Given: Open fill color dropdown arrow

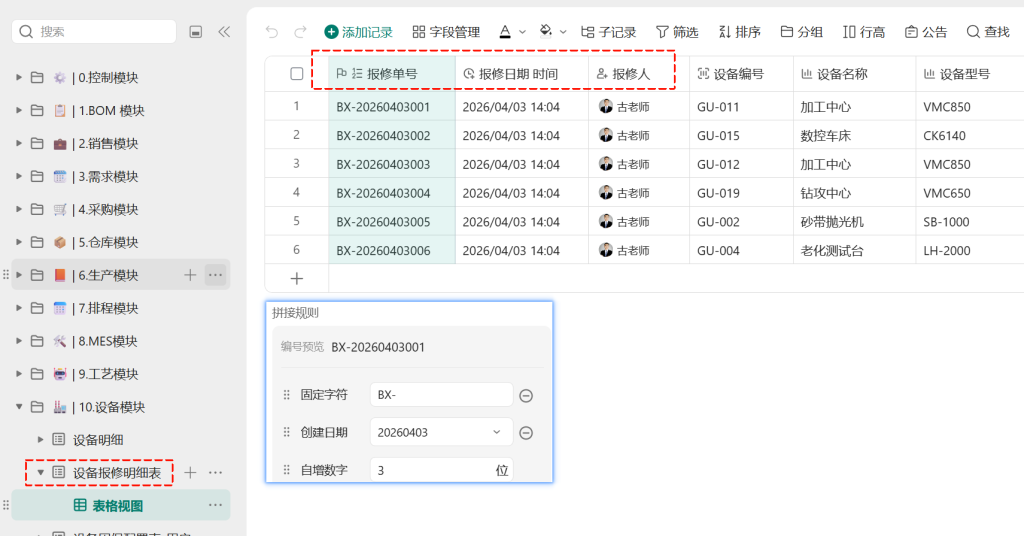Looking at the screenshot, I should tap(563, 32).
